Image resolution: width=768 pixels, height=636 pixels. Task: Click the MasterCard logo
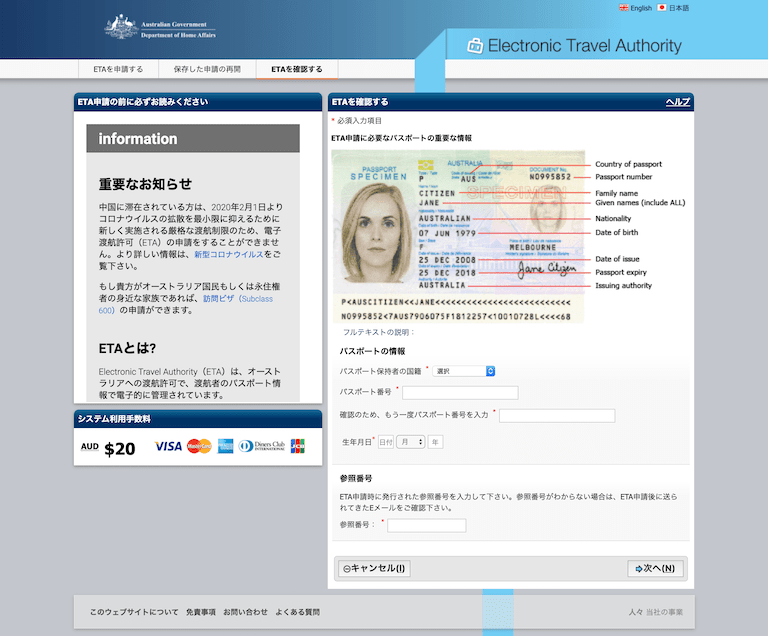(199, 446)
